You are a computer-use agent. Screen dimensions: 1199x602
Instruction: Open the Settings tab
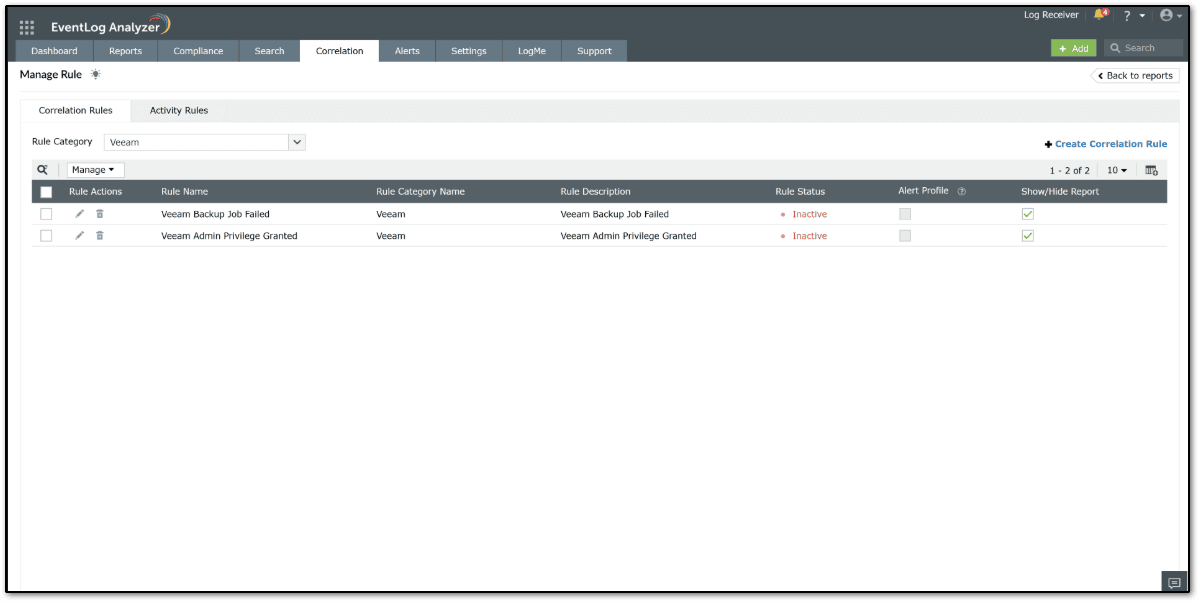point(469,51)
